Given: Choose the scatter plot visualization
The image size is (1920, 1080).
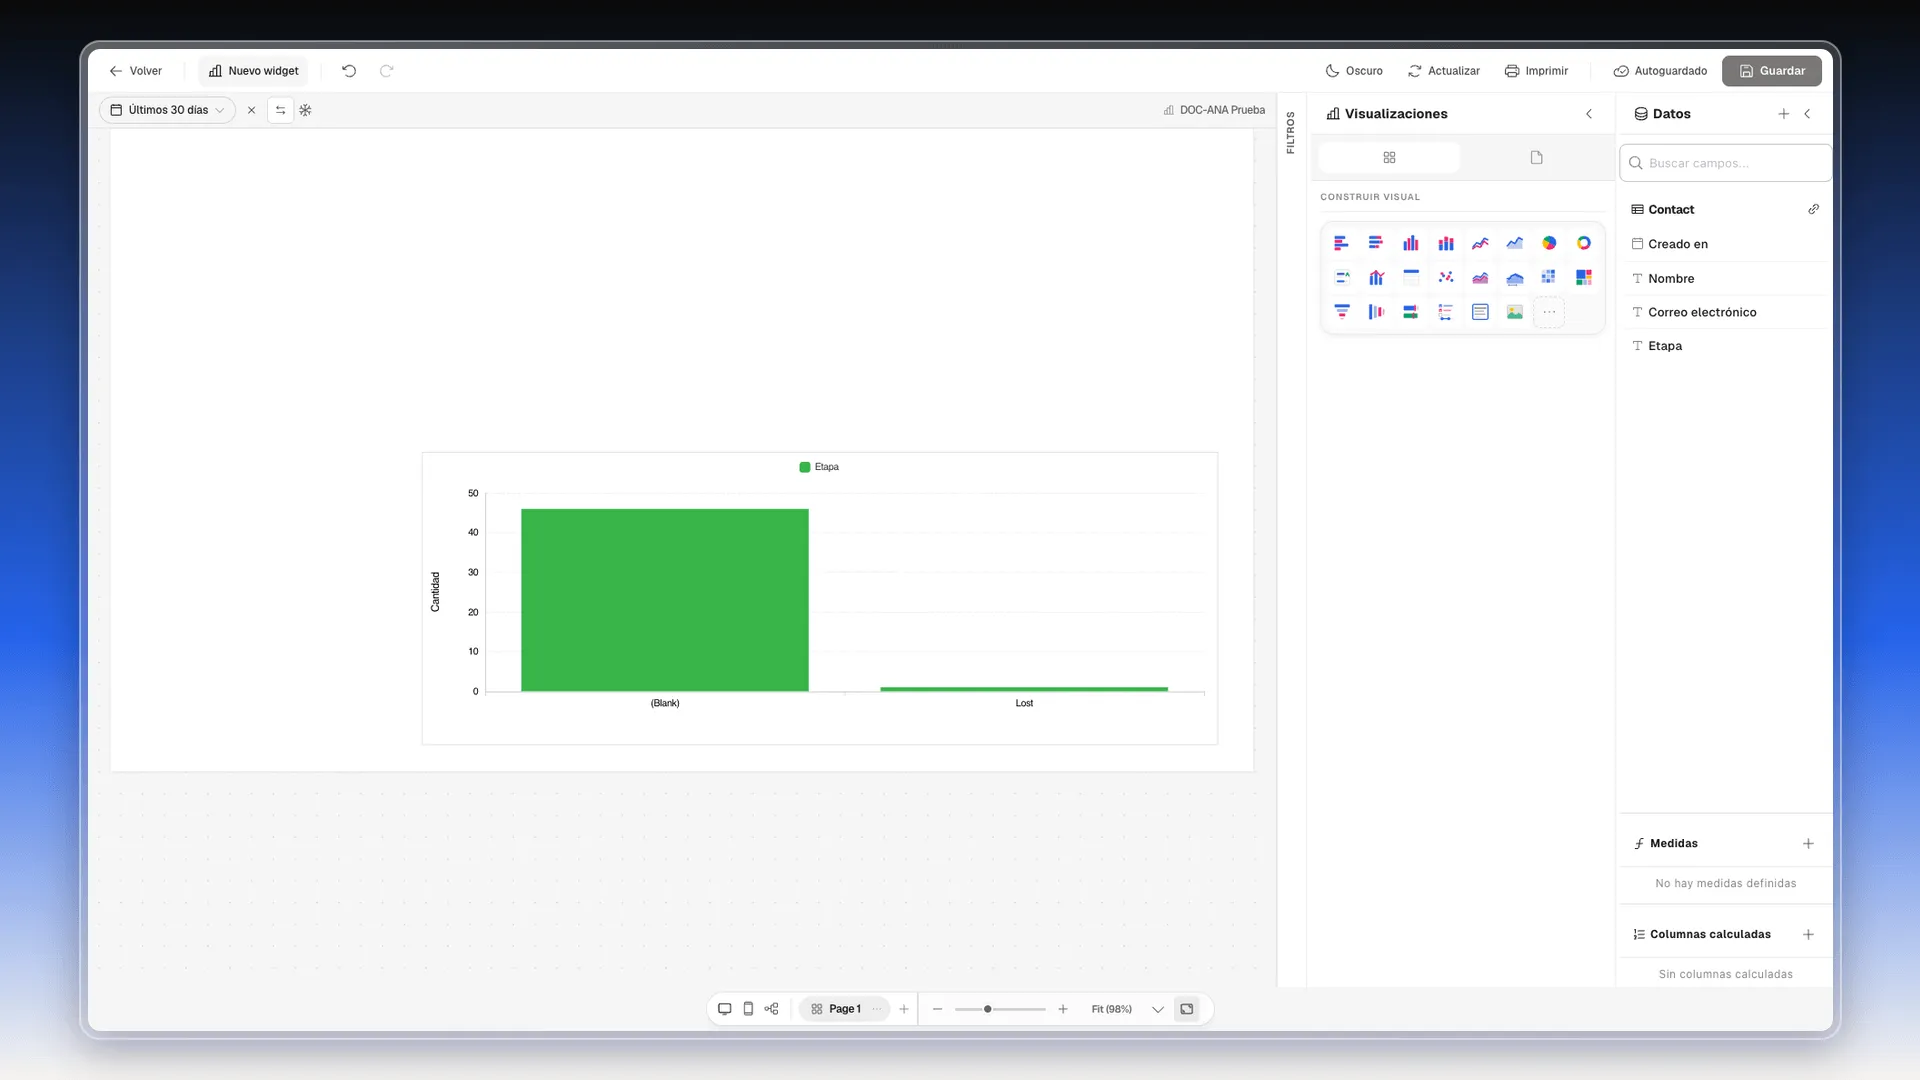Looking at the screenshot, I should pos(1446,277).
